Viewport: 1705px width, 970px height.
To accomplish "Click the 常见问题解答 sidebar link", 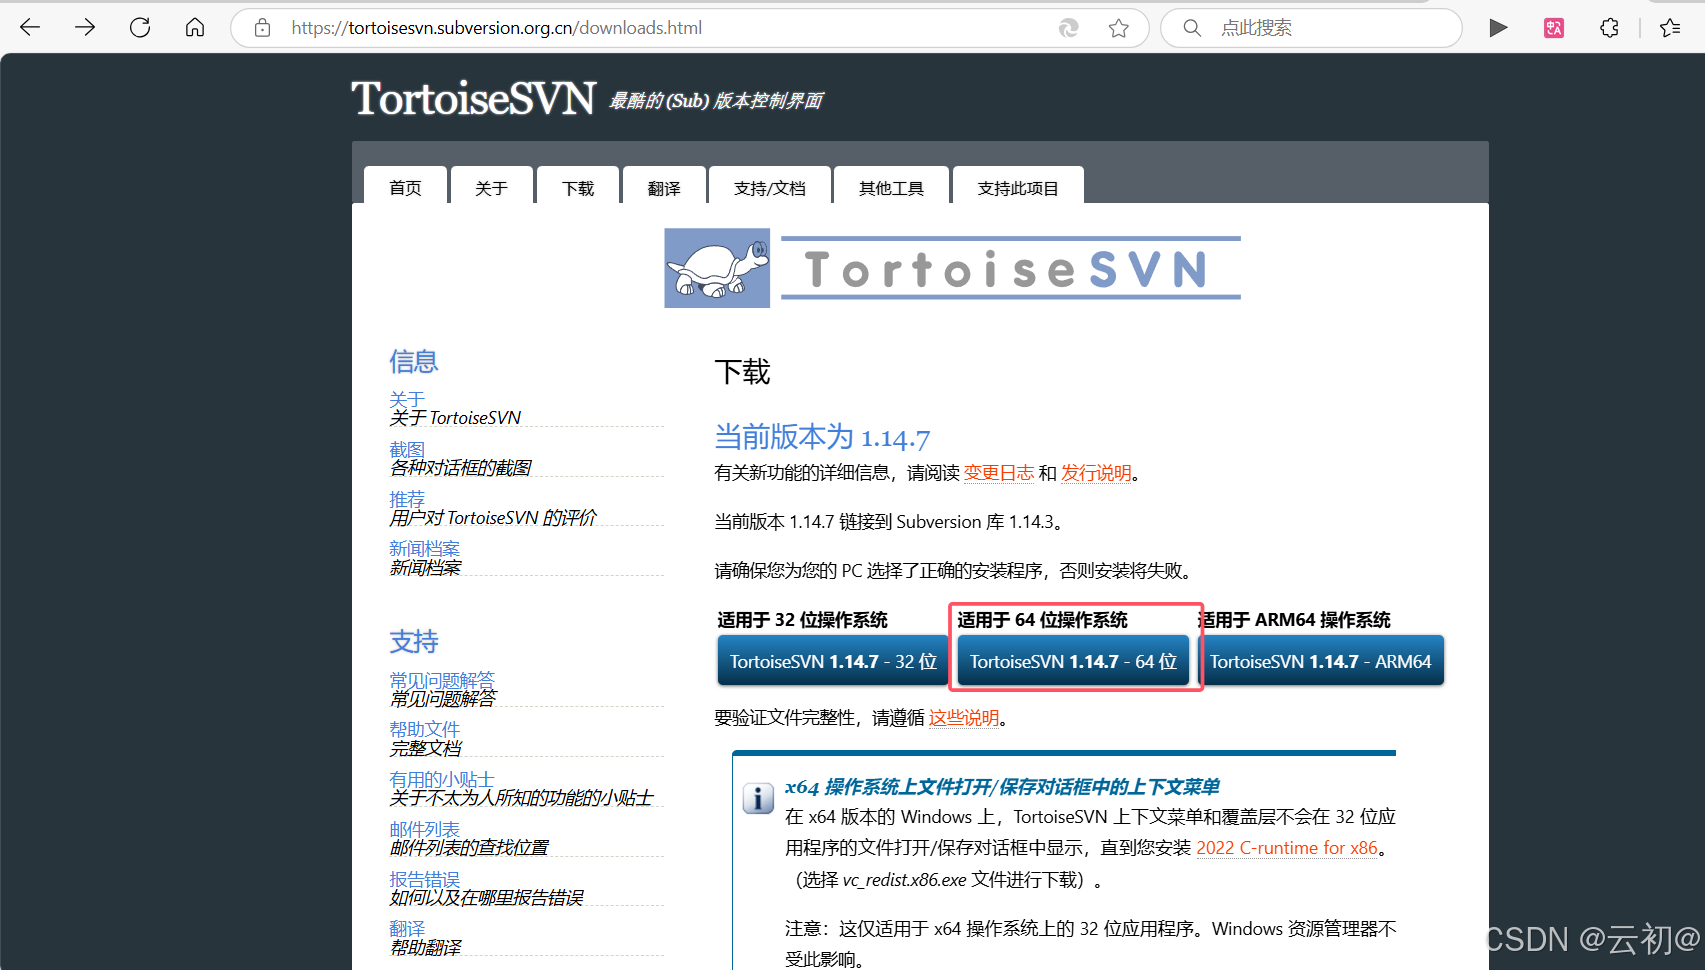I will click(442, 679).
